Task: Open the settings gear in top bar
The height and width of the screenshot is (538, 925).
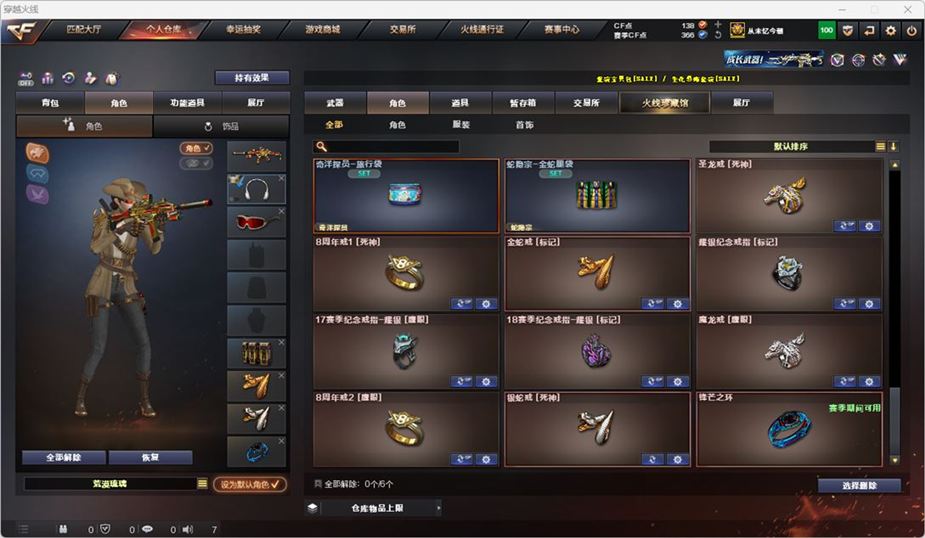Action: pyautogui.click(x=890, y=30)
